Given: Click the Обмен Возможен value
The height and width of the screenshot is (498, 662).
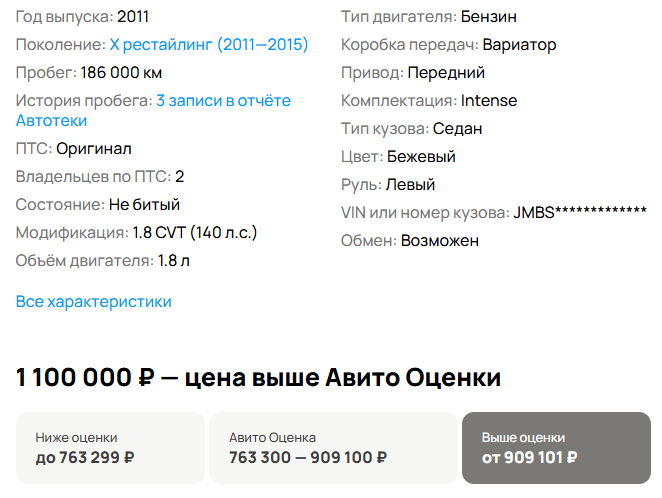Looking at the screenshot, I should point(440,241).
